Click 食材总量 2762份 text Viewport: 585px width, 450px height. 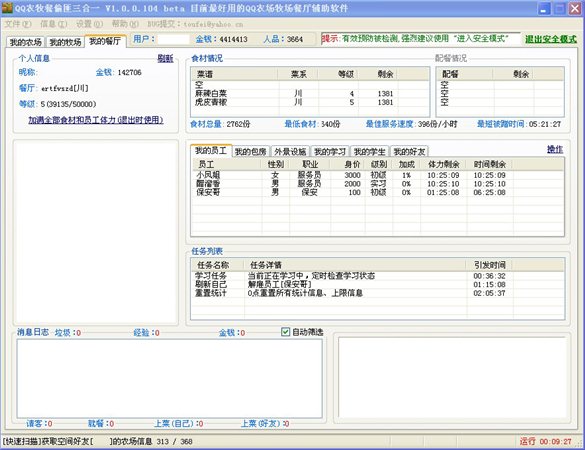pos(220,124)
